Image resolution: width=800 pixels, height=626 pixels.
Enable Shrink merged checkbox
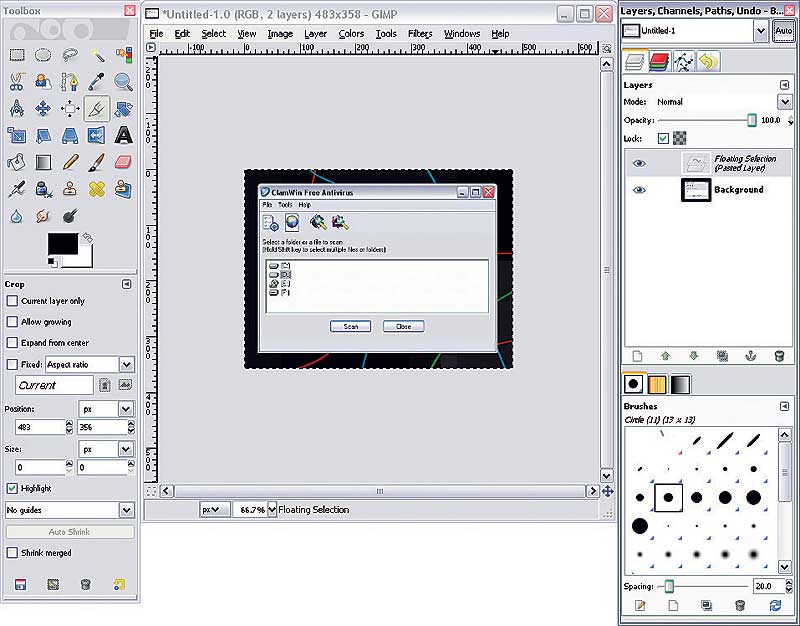pos(12,553)
